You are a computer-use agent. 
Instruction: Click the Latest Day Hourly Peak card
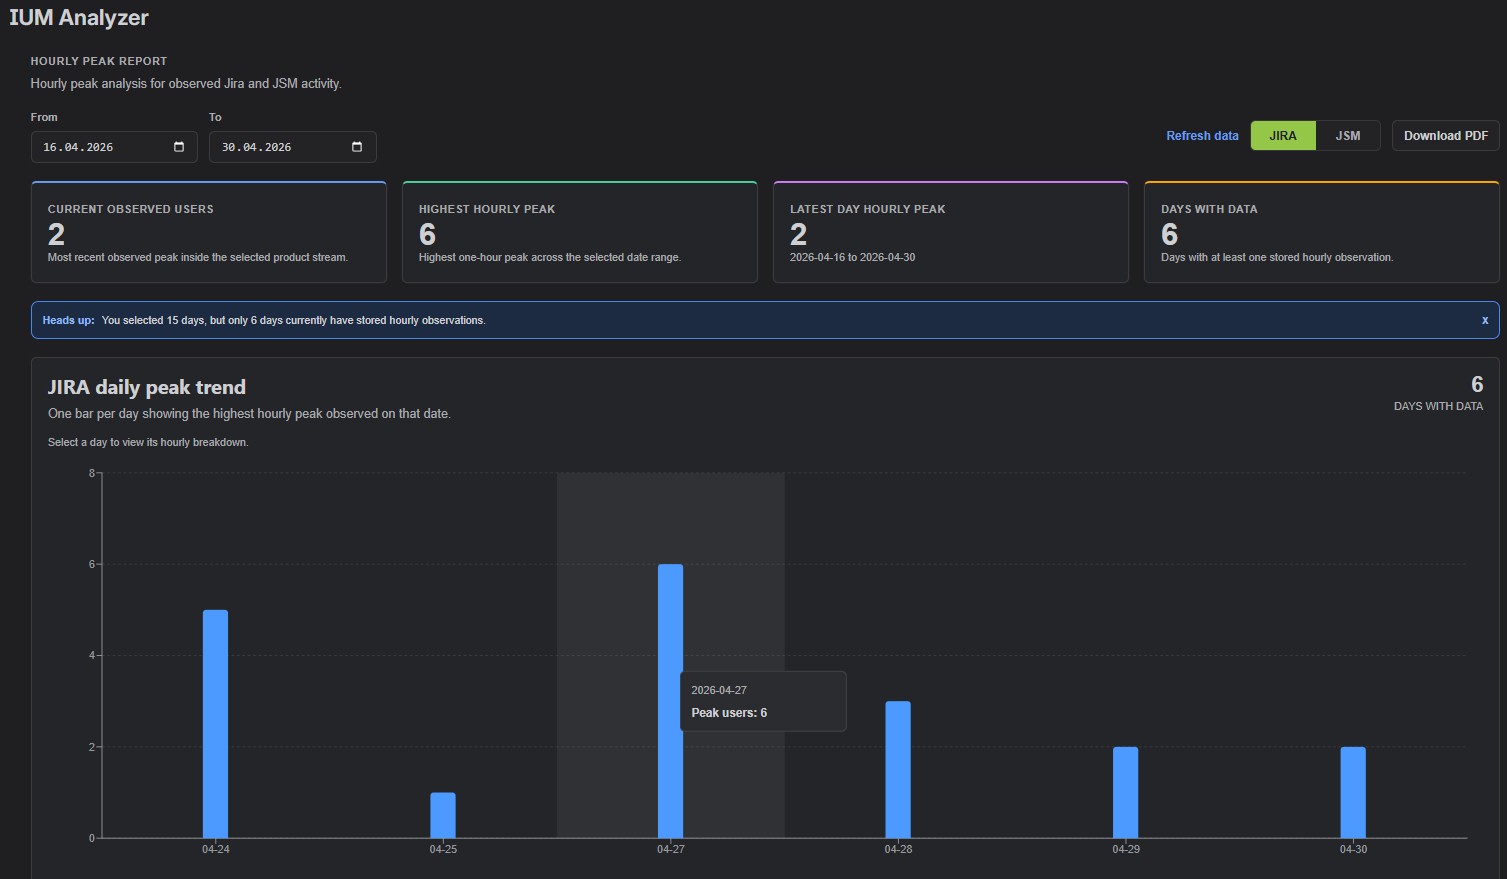951,232
